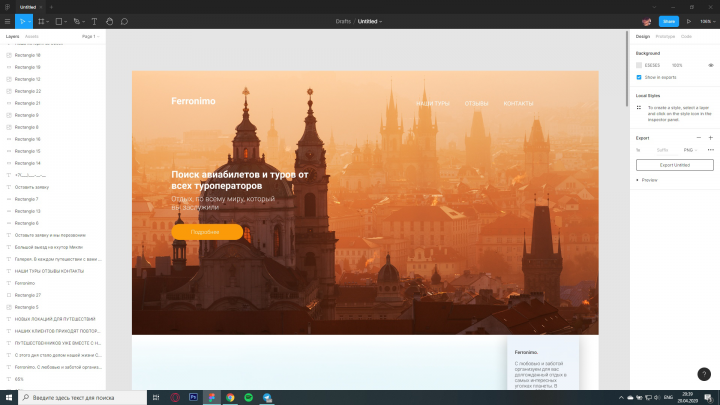Screen dimensions: 720x405
Task: Click the Drafts breadcrumb in toolbar
Action: [343, 22]
